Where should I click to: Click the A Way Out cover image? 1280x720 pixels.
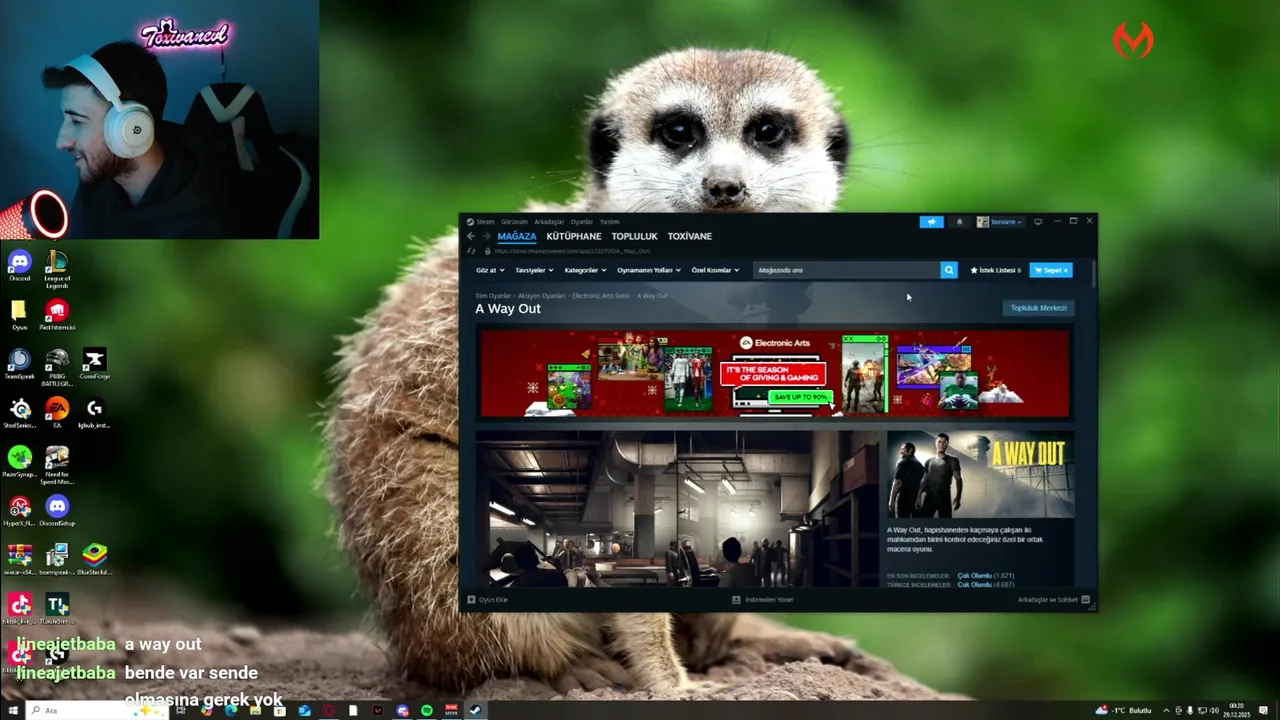tap(981, 474)
